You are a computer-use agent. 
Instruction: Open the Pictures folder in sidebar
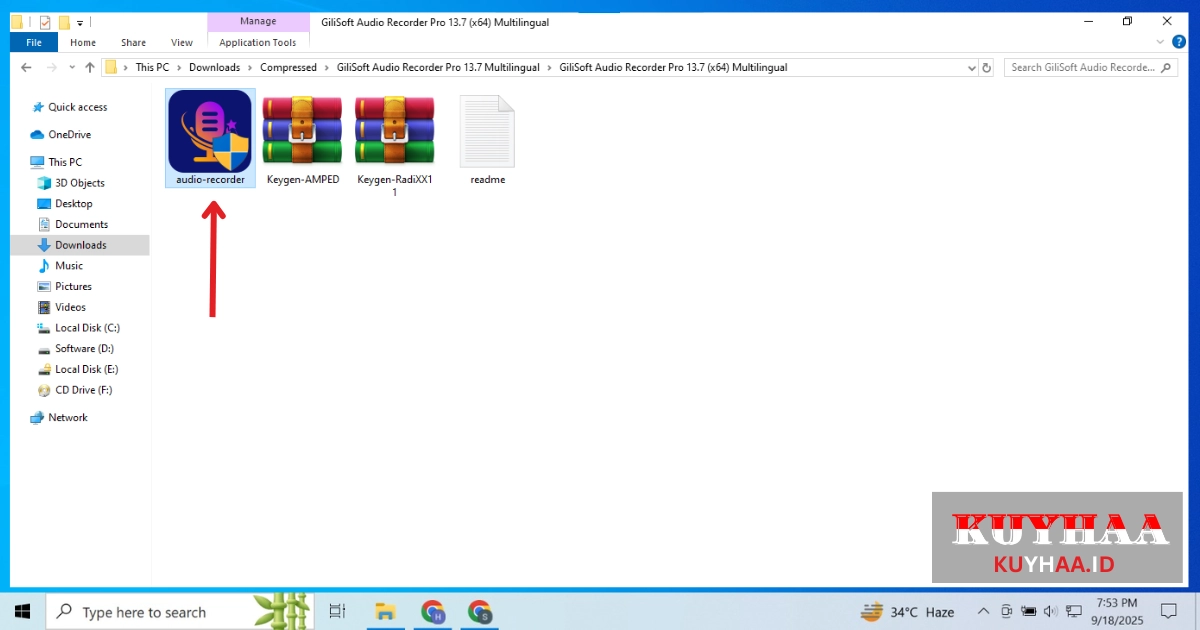(x=65, y=286)
